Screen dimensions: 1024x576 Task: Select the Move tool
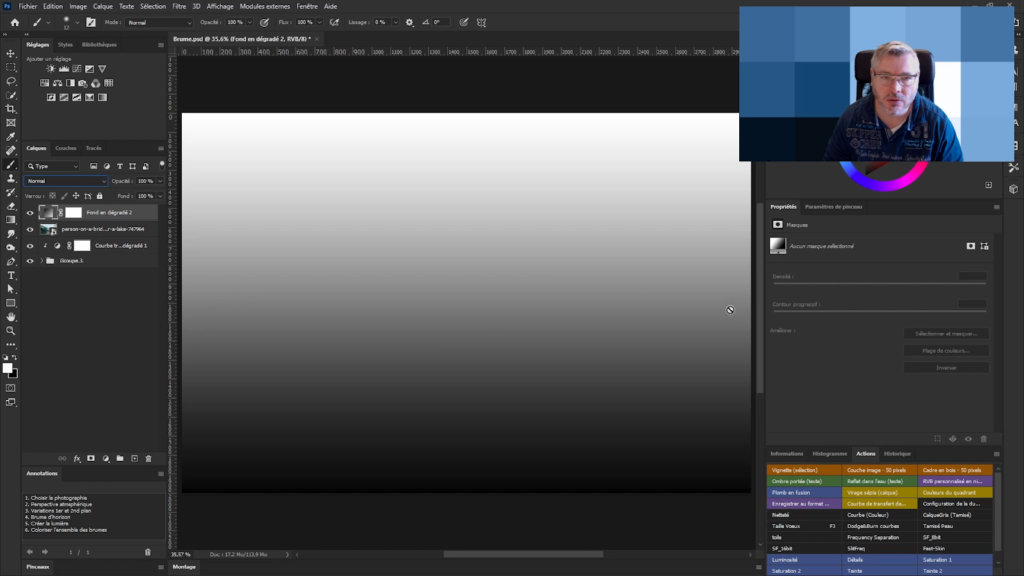tap(10, 54)
